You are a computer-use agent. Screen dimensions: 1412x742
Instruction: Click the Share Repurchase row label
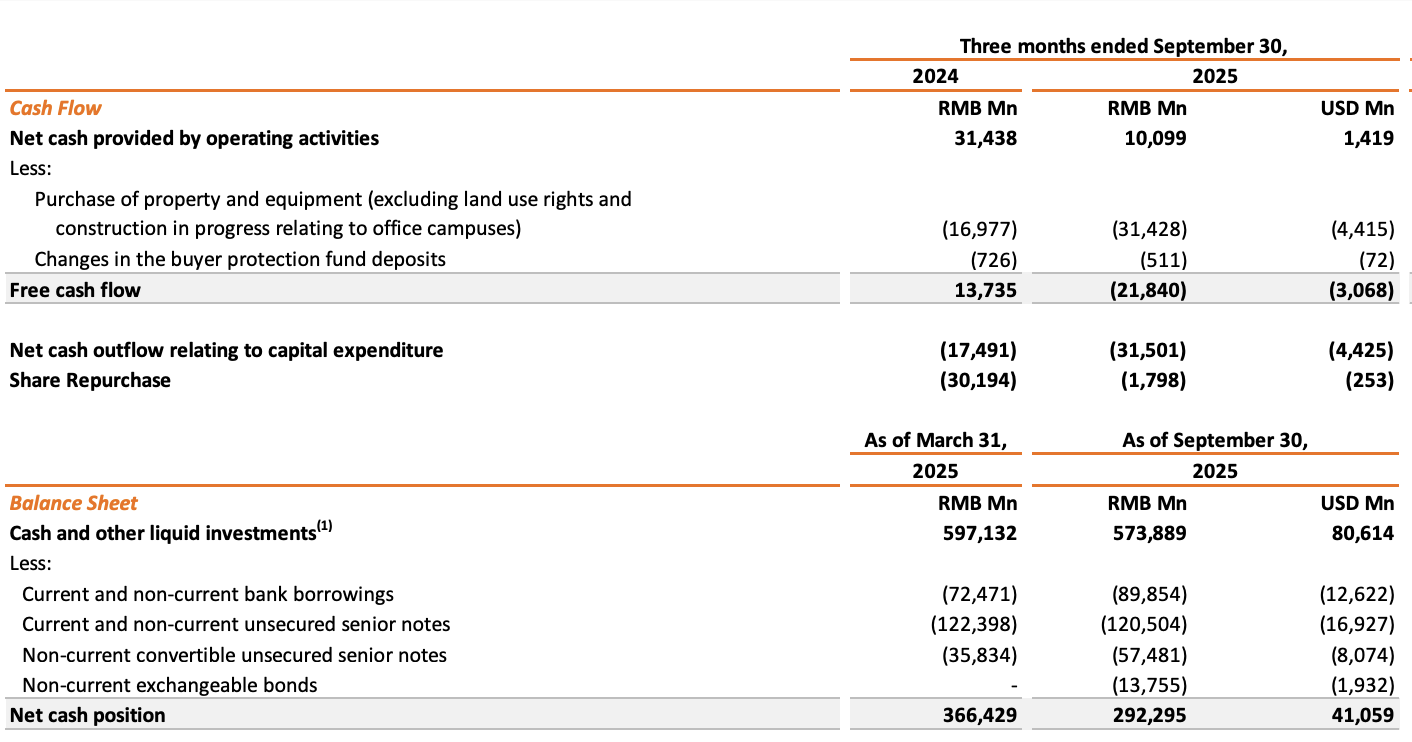pos(90,380)
